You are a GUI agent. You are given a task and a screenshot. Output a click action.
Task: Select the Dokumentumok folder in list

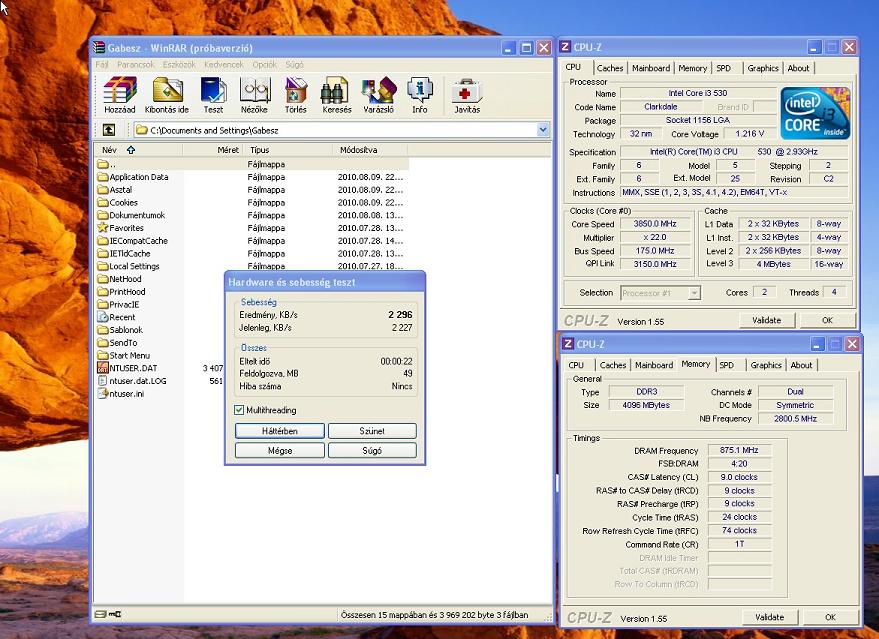(x=137, y=215)
